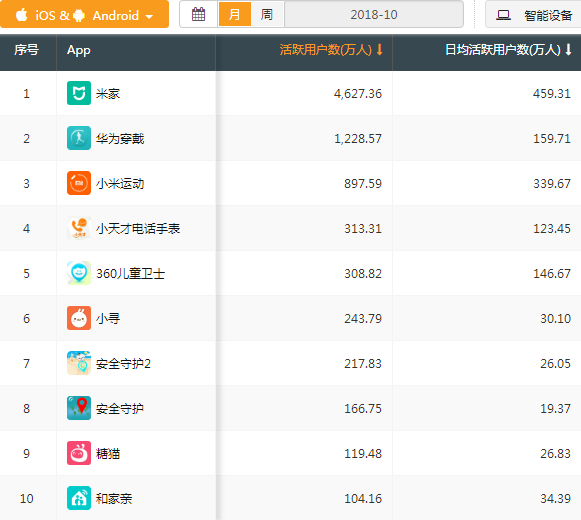Viewport: 581px width, 520px height.
Task: Click the 小米运动 app icon
Action: [x=79, y=183]
